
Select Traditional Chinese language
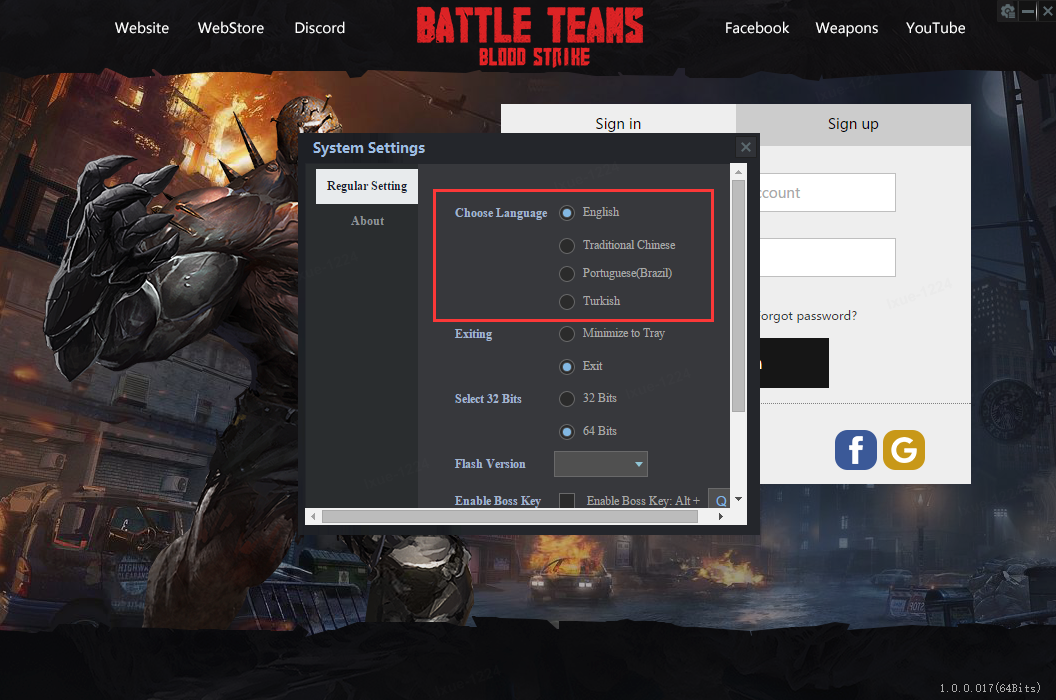pos(566,245)
